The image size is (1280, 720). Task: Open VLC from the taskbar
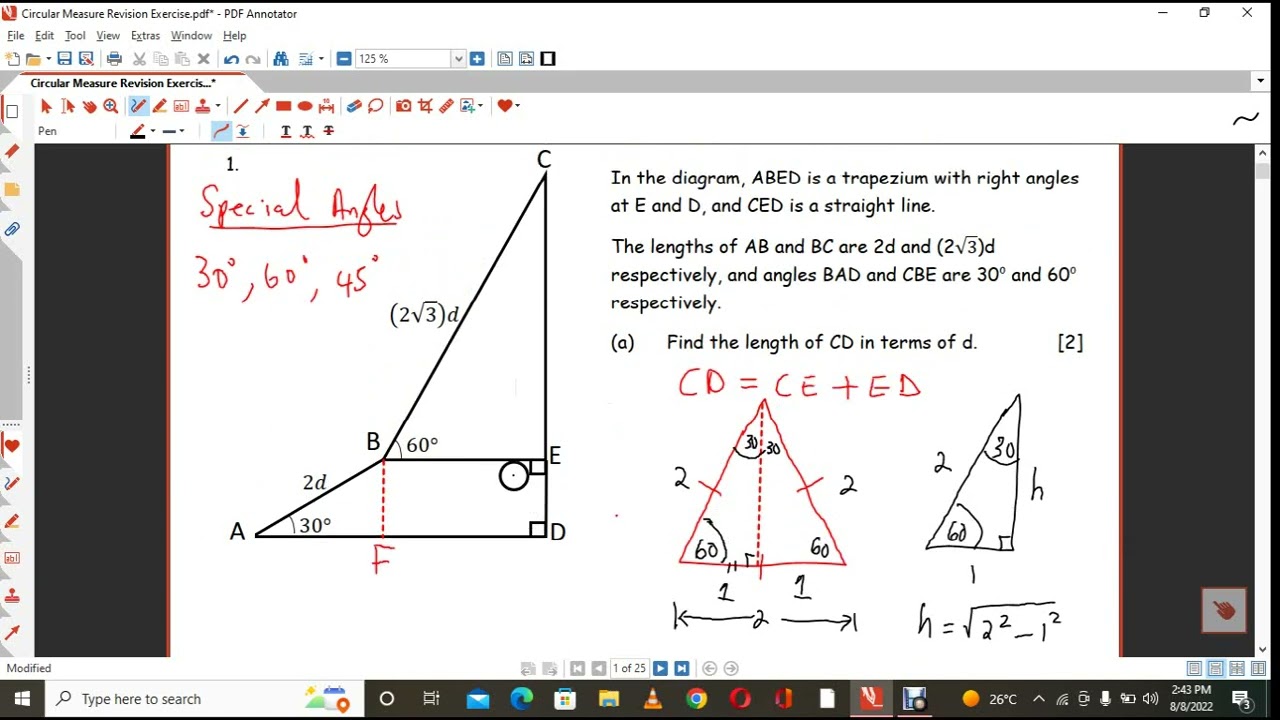click(x=652, y=699)
